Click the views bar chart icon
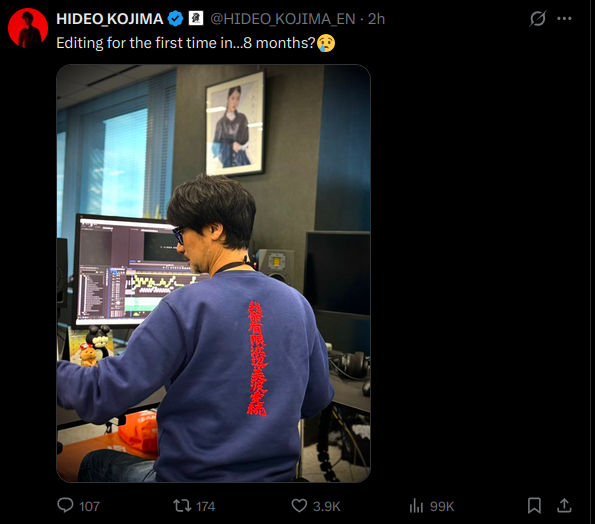The height and width of the screenshot is (524, 595). click(x=416, y=506)
